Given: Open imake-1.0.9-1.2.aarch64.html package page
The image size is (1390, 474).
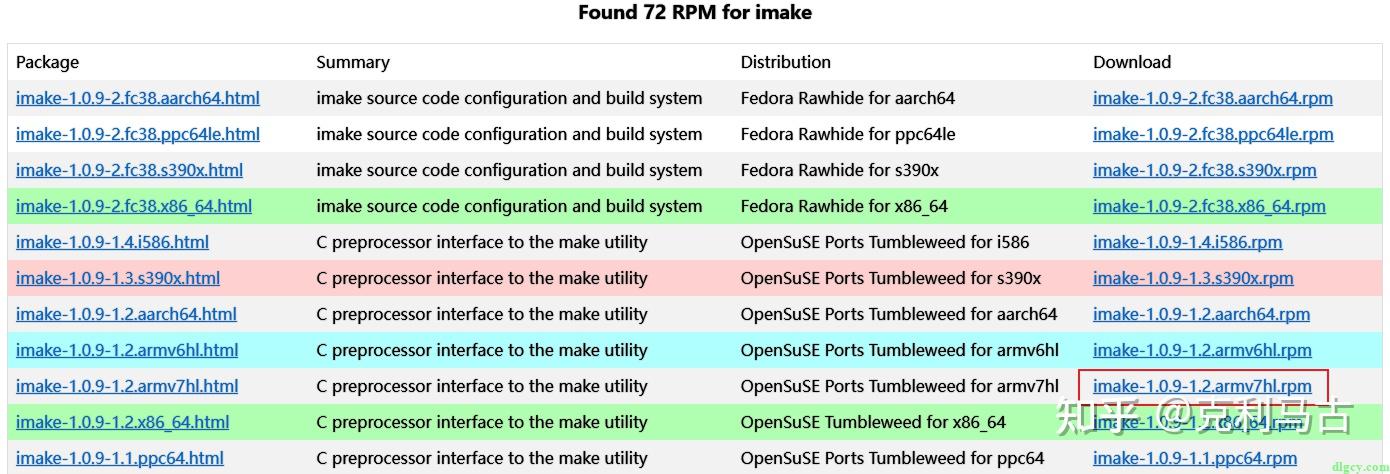Looking at the screenshot, I should coord(126,314).
